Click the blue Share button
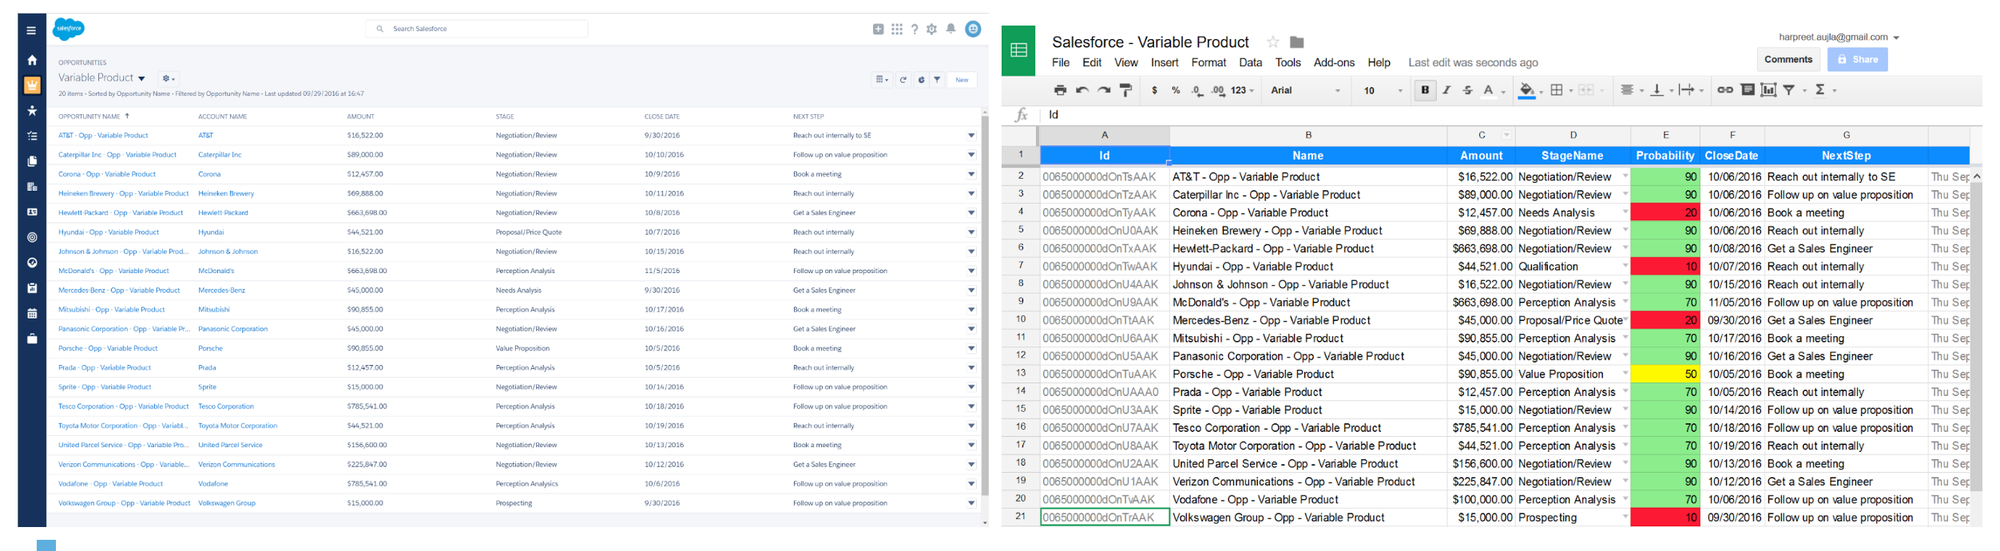 1857,60
